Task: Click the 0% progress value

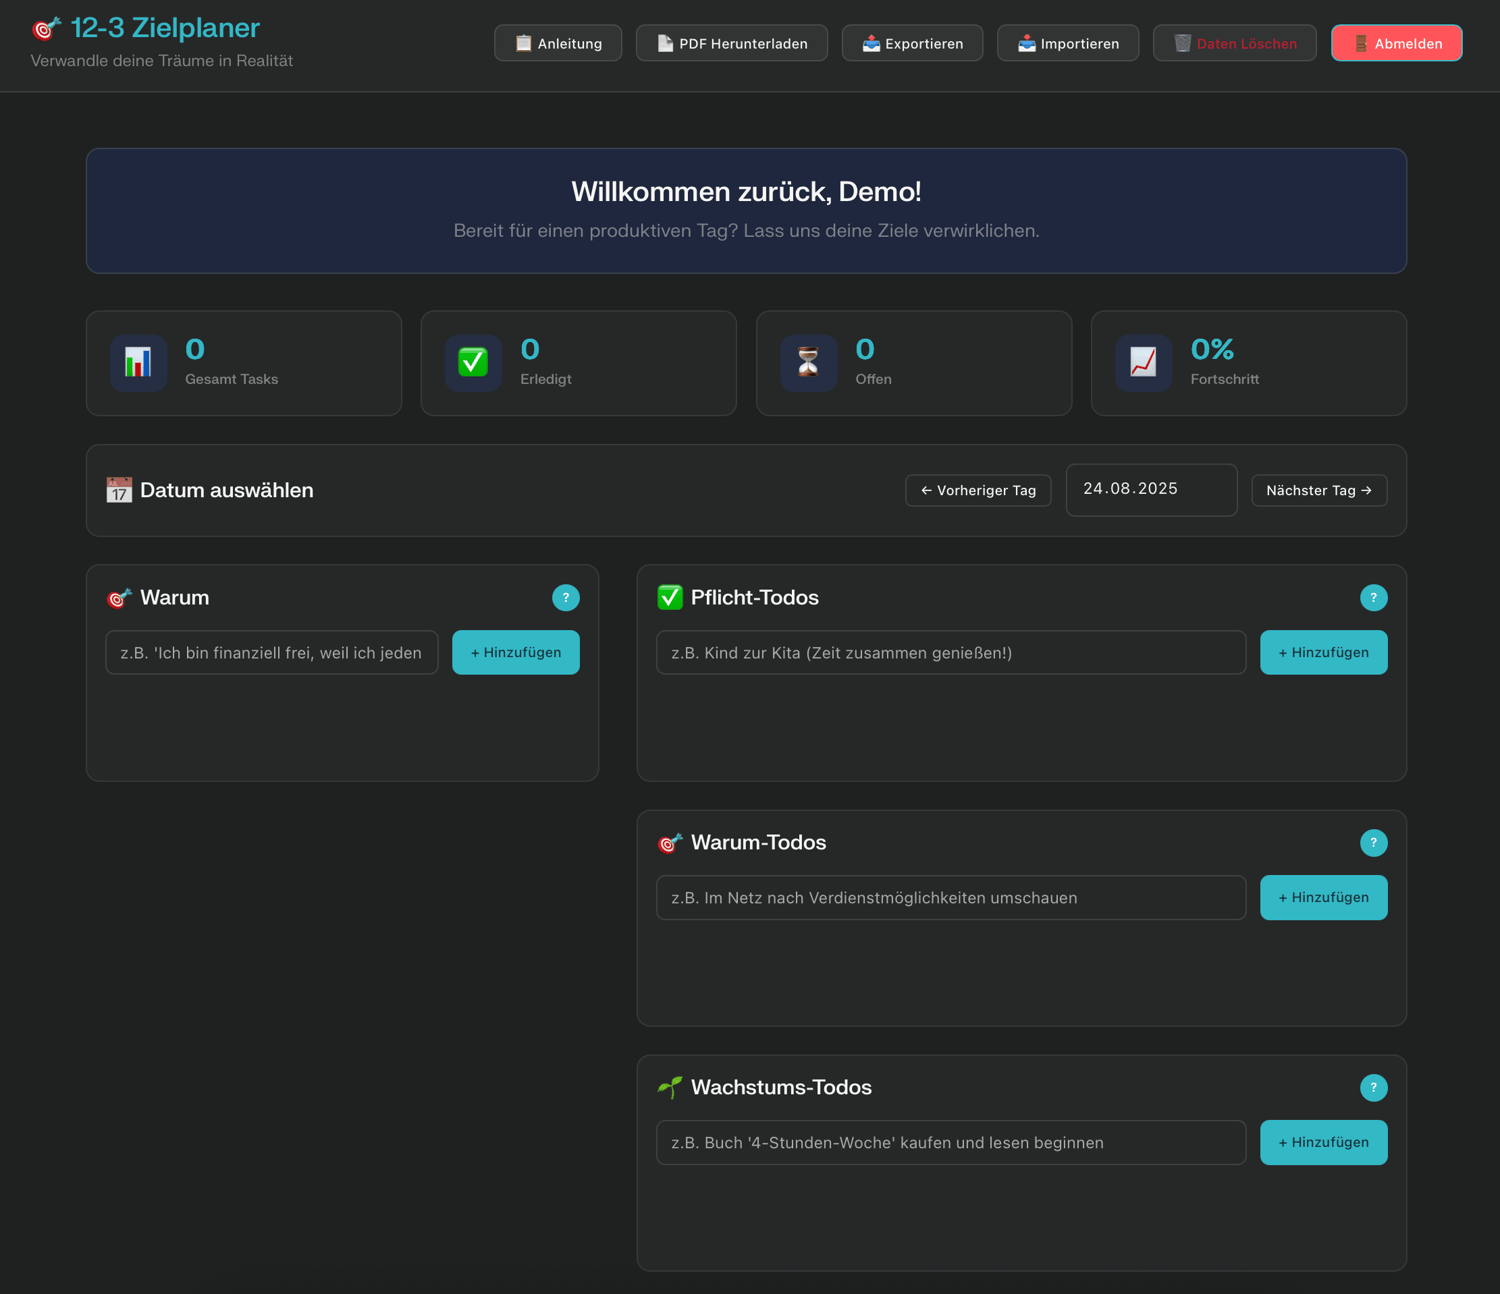Action: point(1212,349)
